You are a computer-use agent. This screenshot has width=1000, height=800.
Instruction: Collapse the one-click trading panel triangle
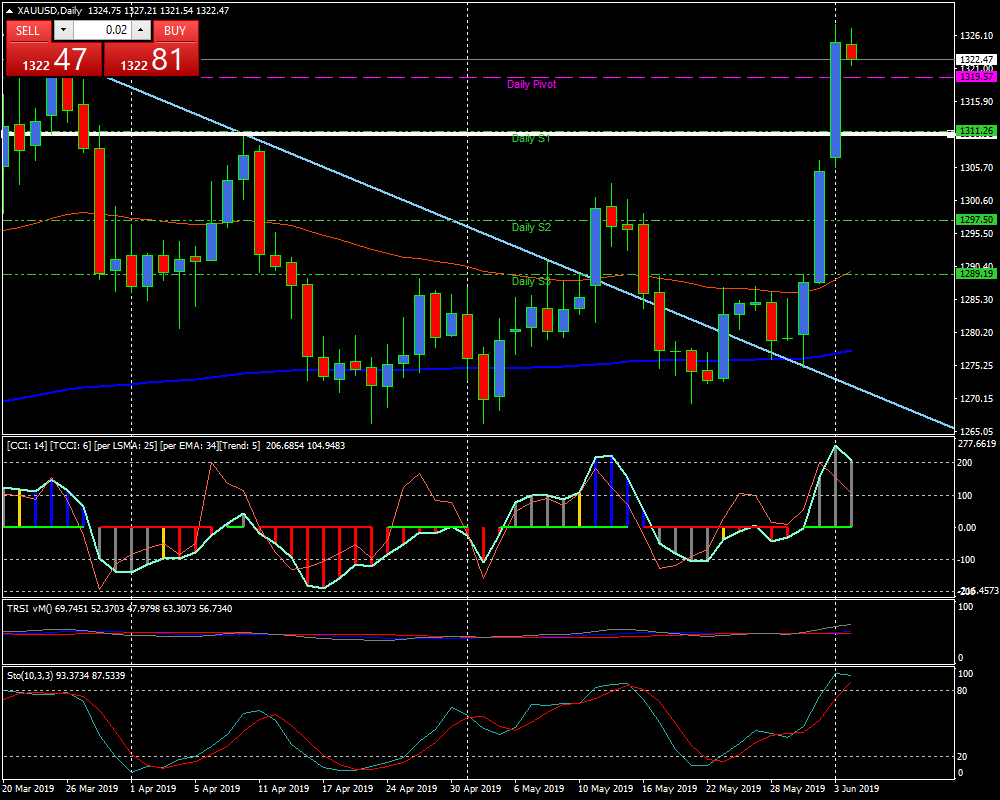(9, 11)
